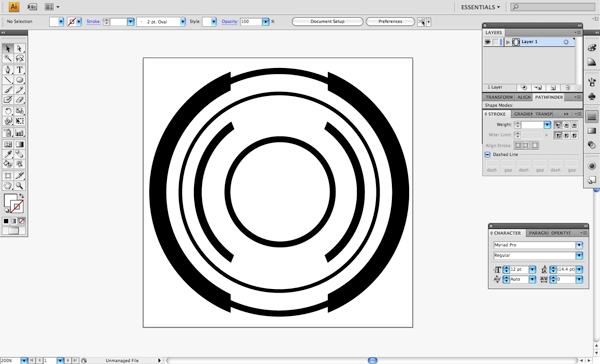This screenshot has height=364, width=600.
Task: Choose the round cap stroke option
Action: click(x=566, y=125)
